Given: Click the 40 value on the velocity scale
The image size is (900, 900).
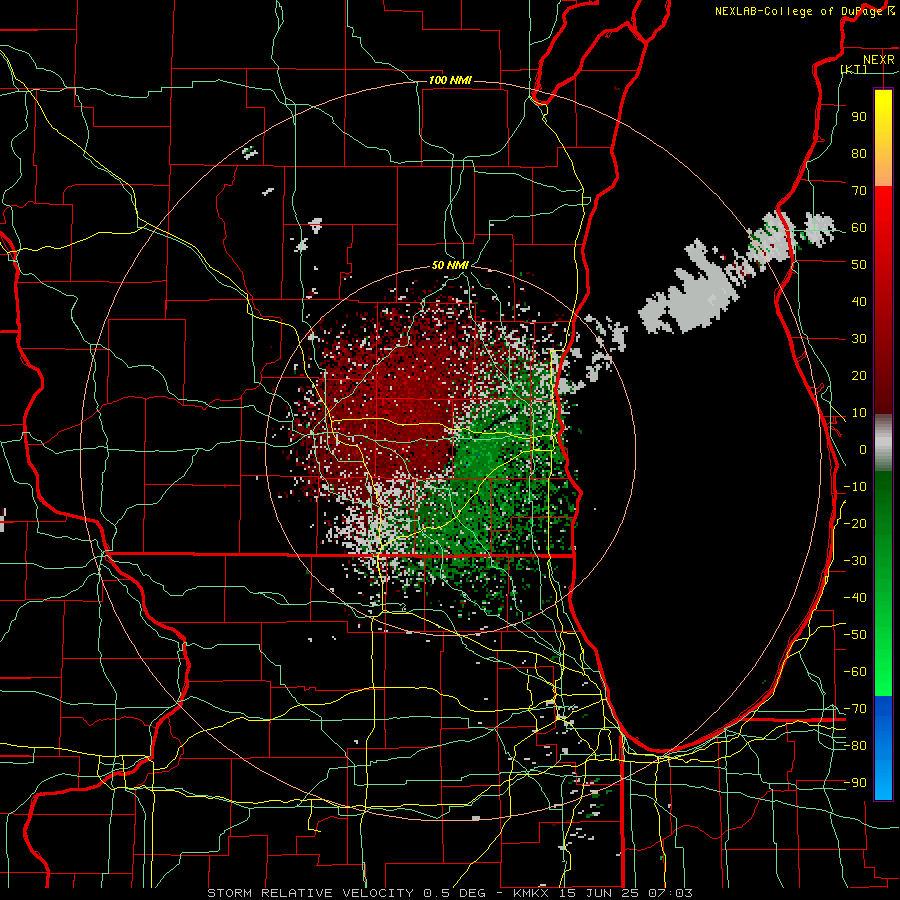Looking at the screenshot, I should tap(859, 301).
